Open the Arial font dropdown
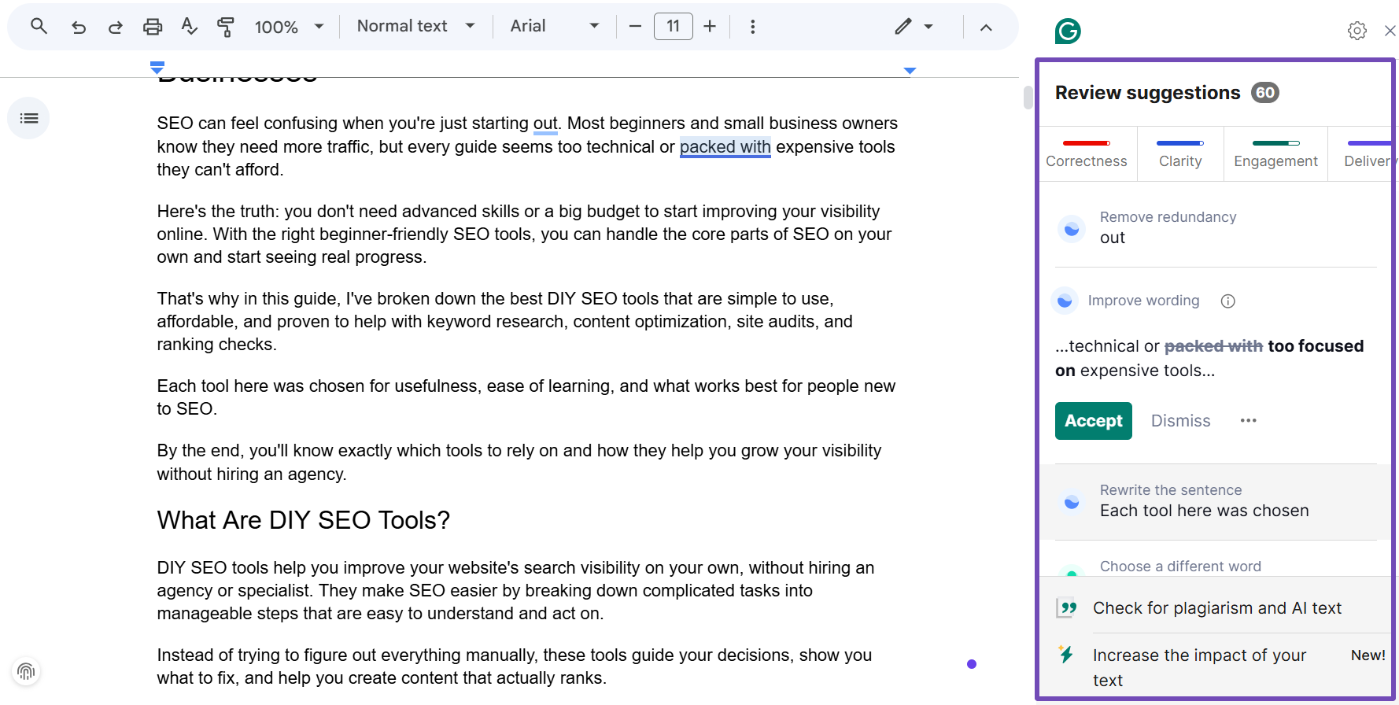 point(554,27)
